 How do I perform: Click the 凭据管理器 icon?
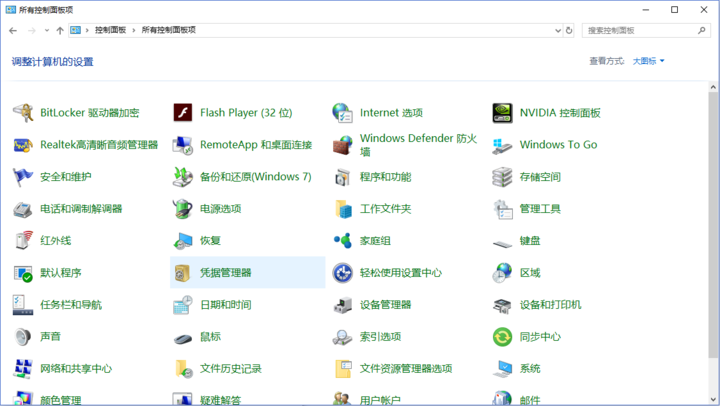(183, 273)
